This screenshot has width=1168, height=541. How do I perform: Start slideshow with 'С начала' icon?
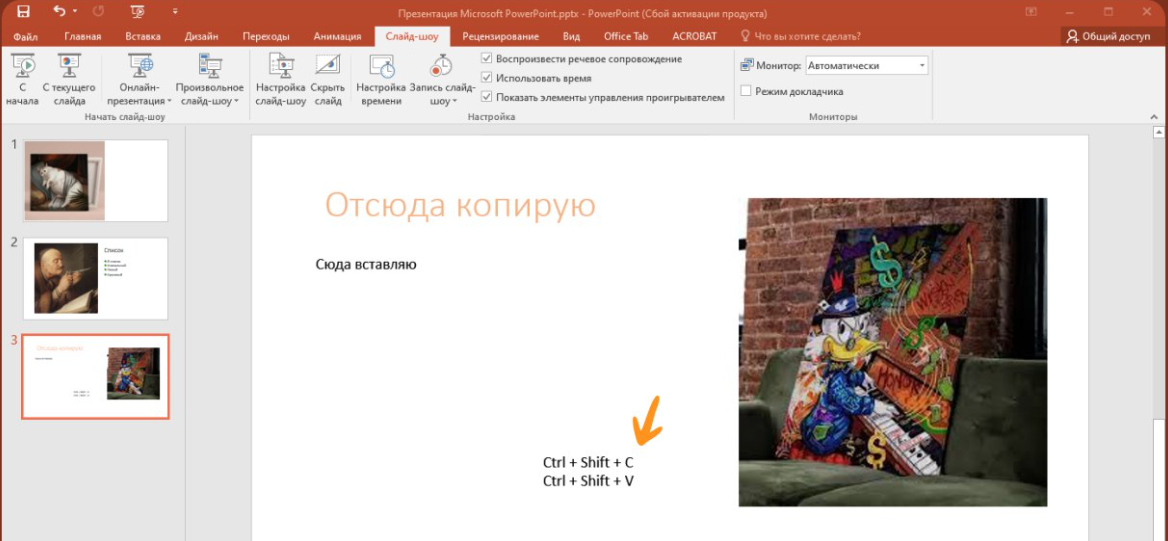click(x=22, y=66)
